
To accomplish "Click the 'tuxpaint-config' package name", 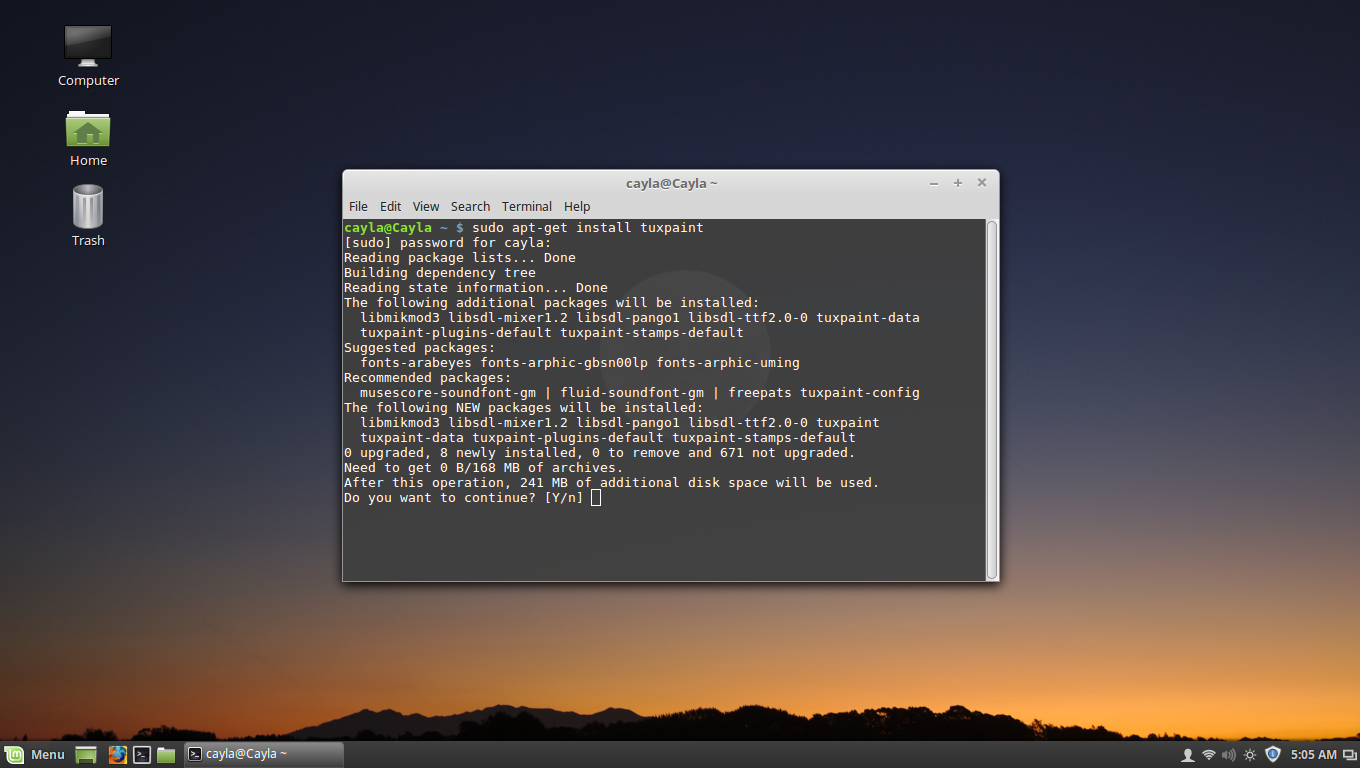I will tap(860, 392).
